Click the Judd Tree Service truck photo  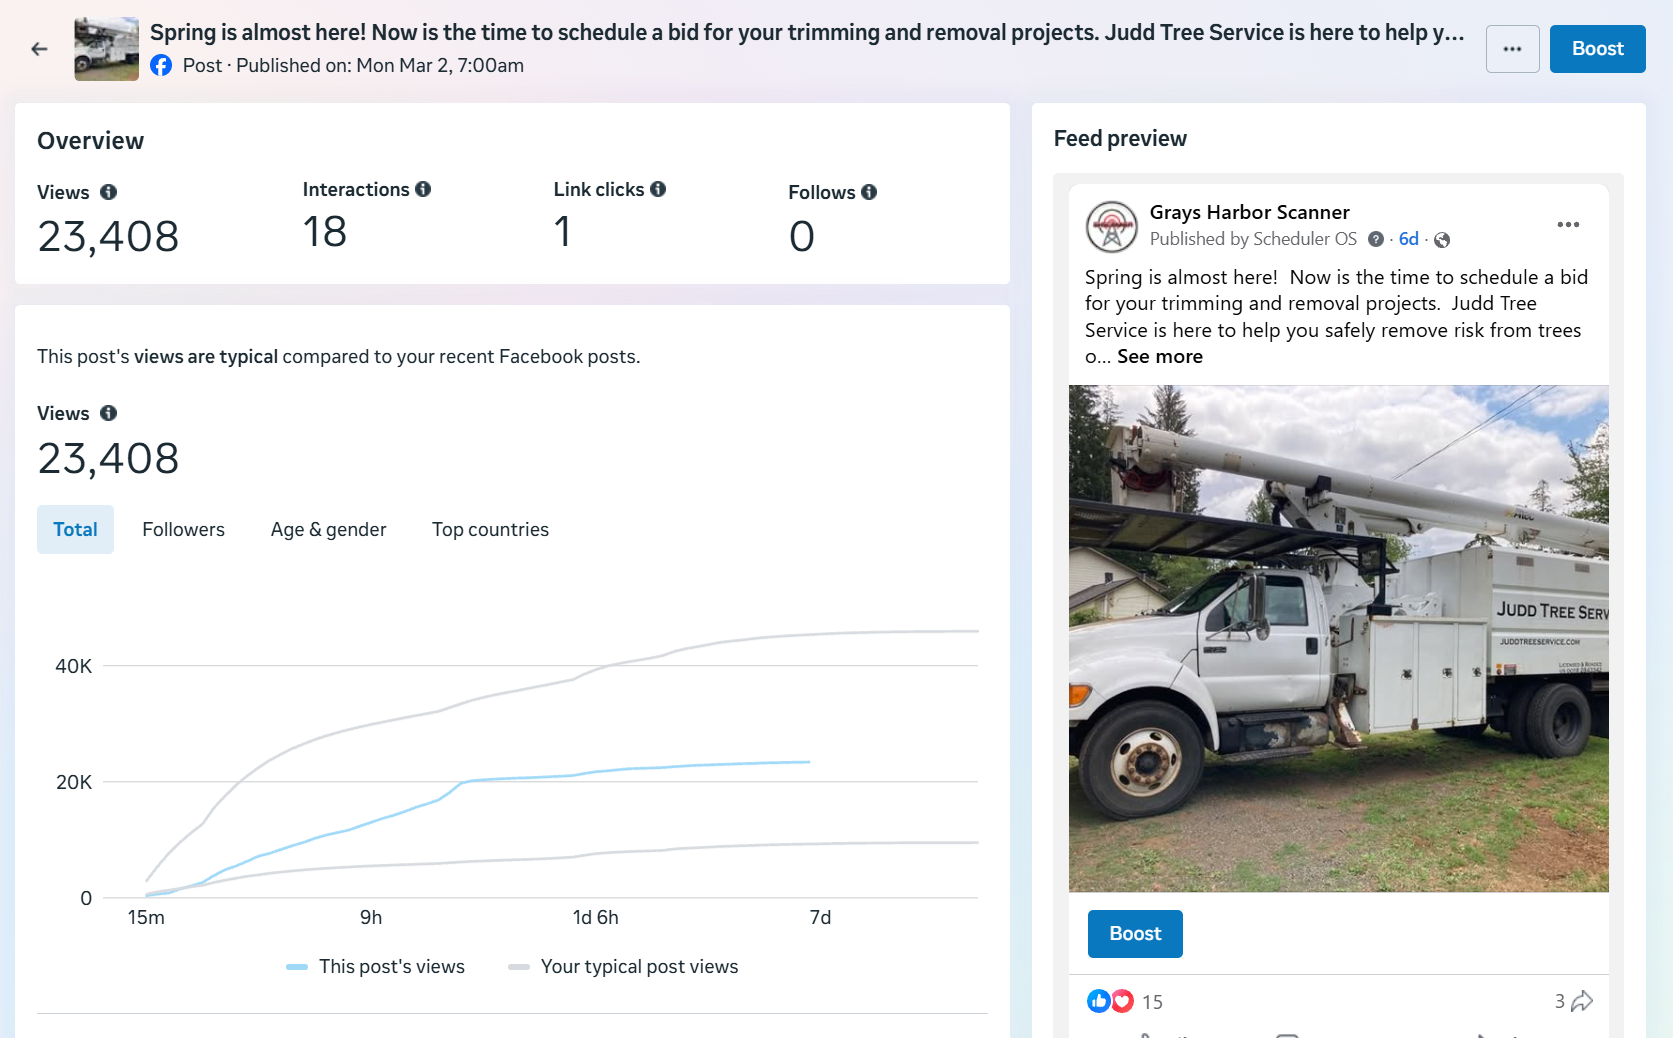pos(1338,638)
